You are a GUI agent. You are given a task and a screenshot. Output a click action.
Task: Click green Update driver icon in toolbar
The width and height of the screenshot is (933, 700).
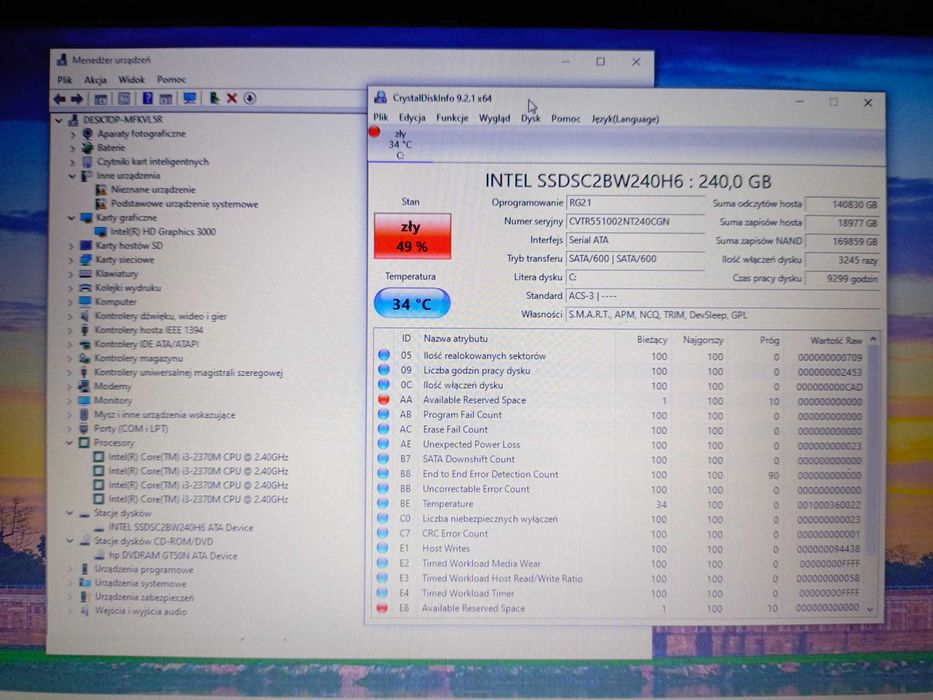pyautogui.click(x=214, y=98)
